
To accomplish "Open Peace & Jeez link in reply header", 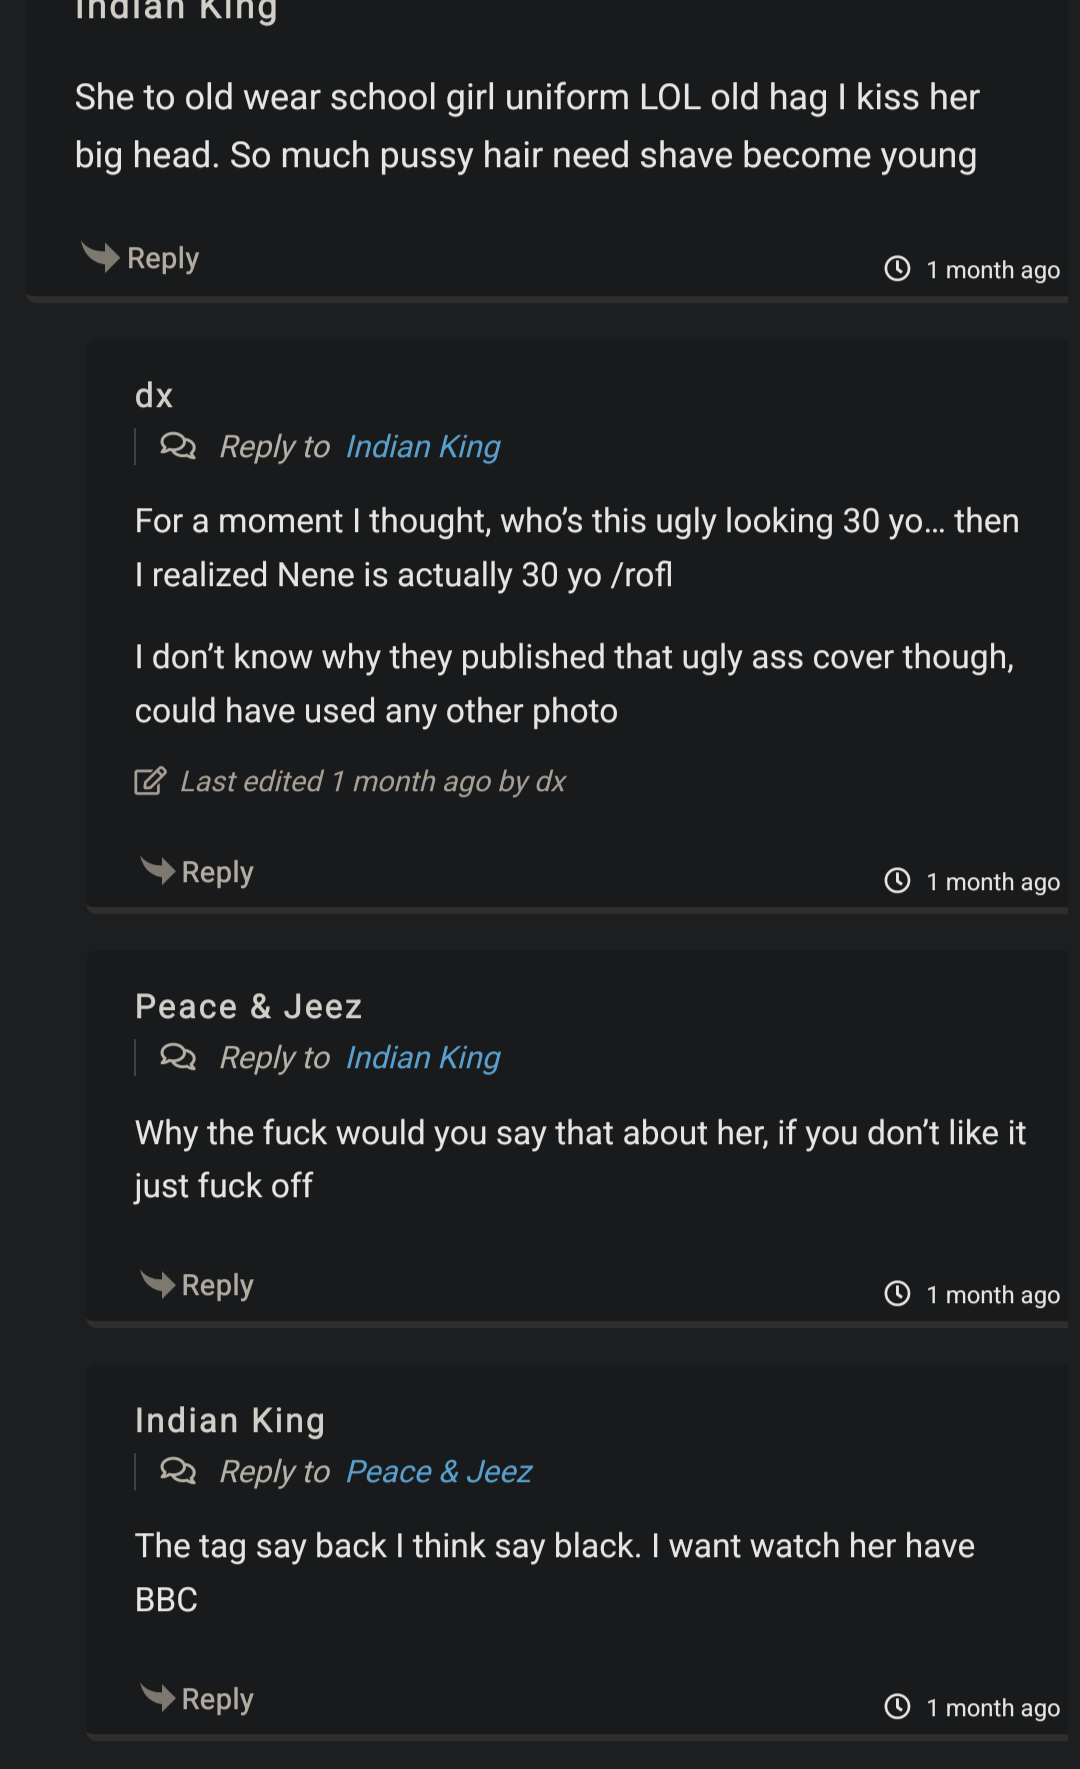I will (x=439, y=1472).
